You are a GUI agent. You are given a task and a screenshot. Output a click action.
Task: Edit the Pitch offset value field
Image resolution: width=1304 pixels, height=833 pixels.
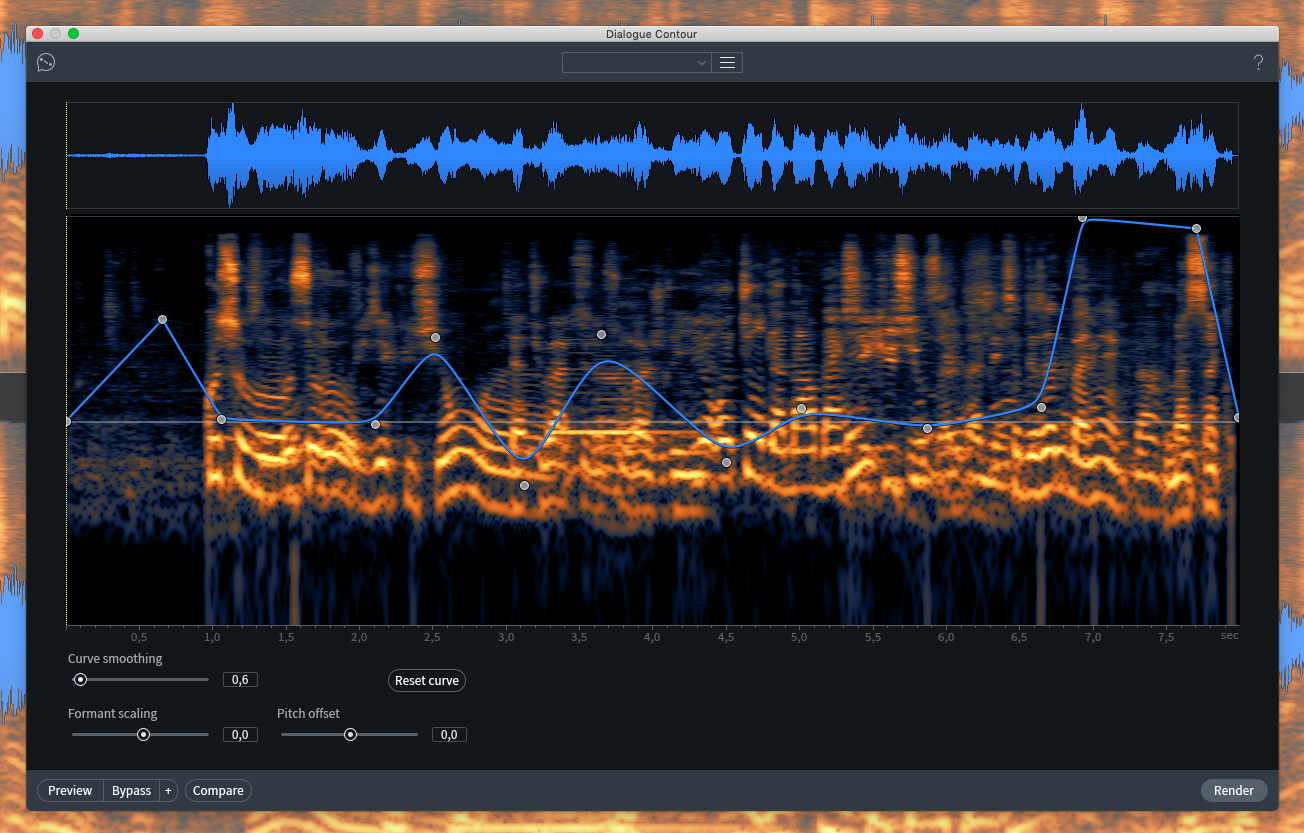click(x=448, y=734)
